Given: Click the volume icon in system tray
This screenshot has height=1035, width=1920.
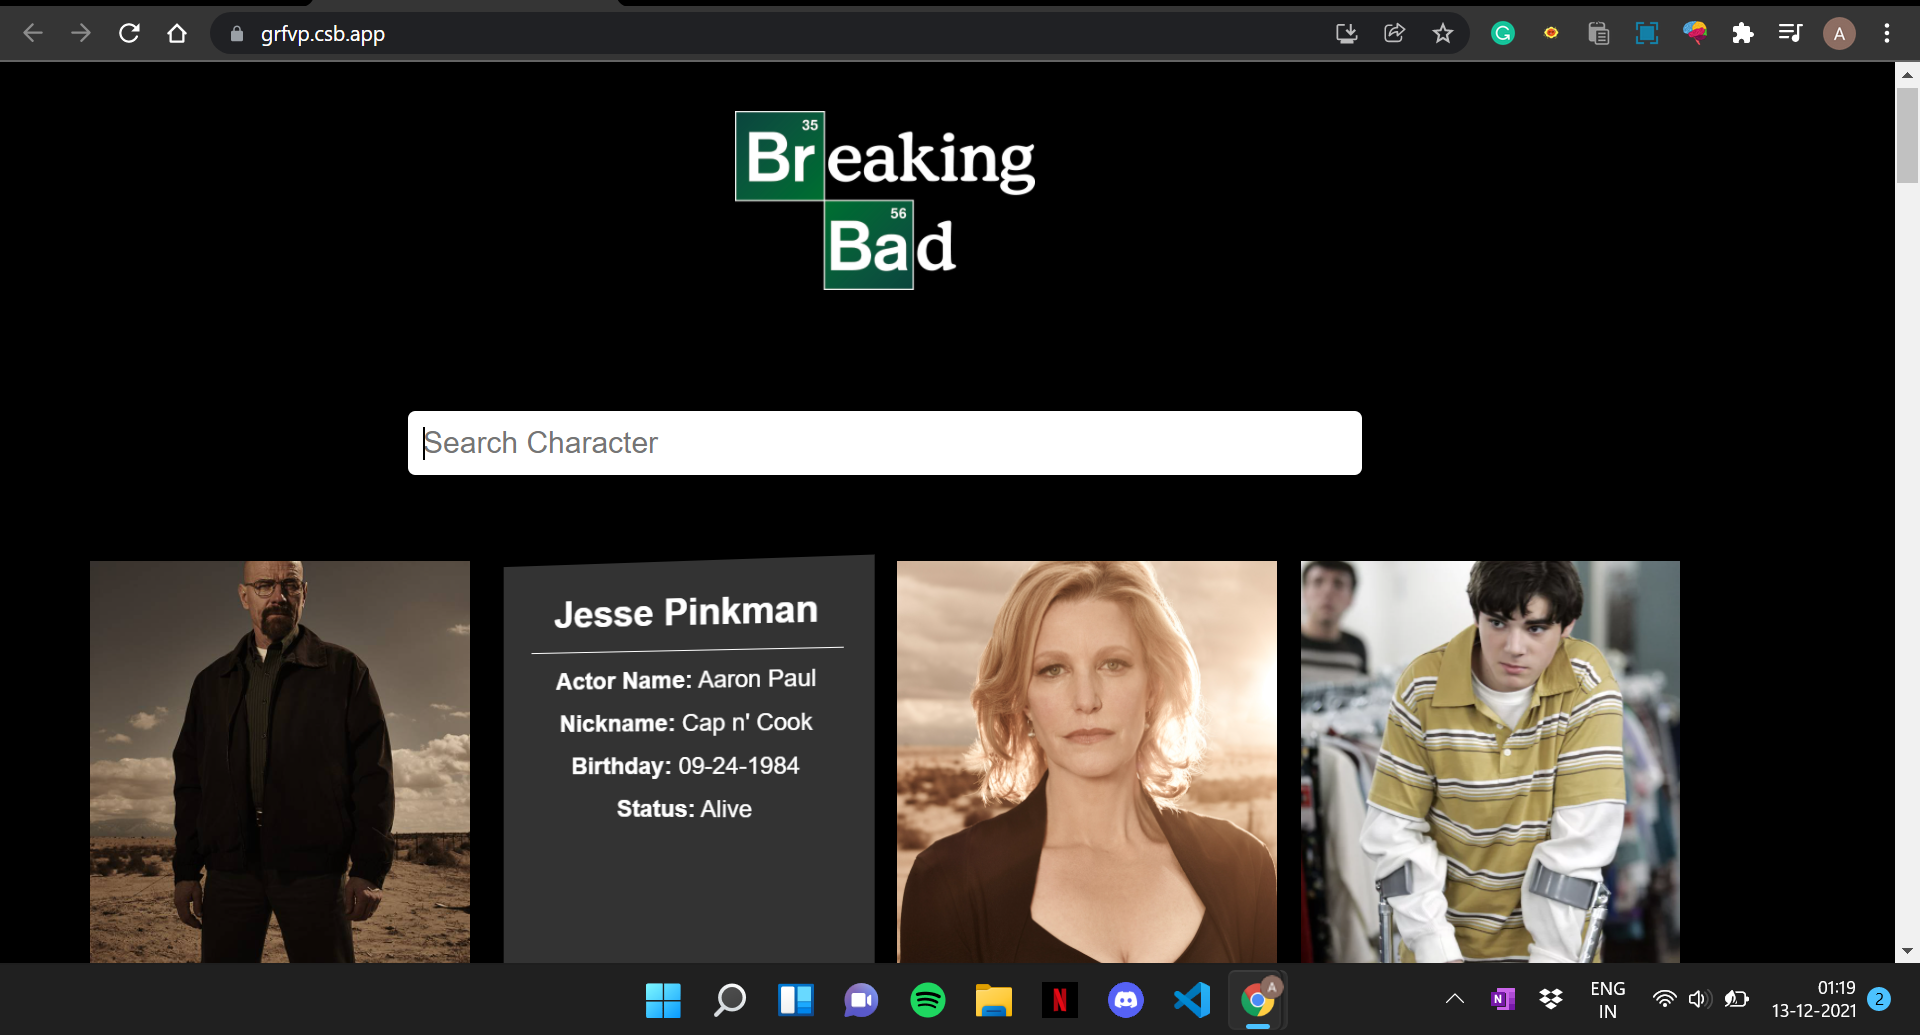Looking at the screenshot, I should (1700, 999).
